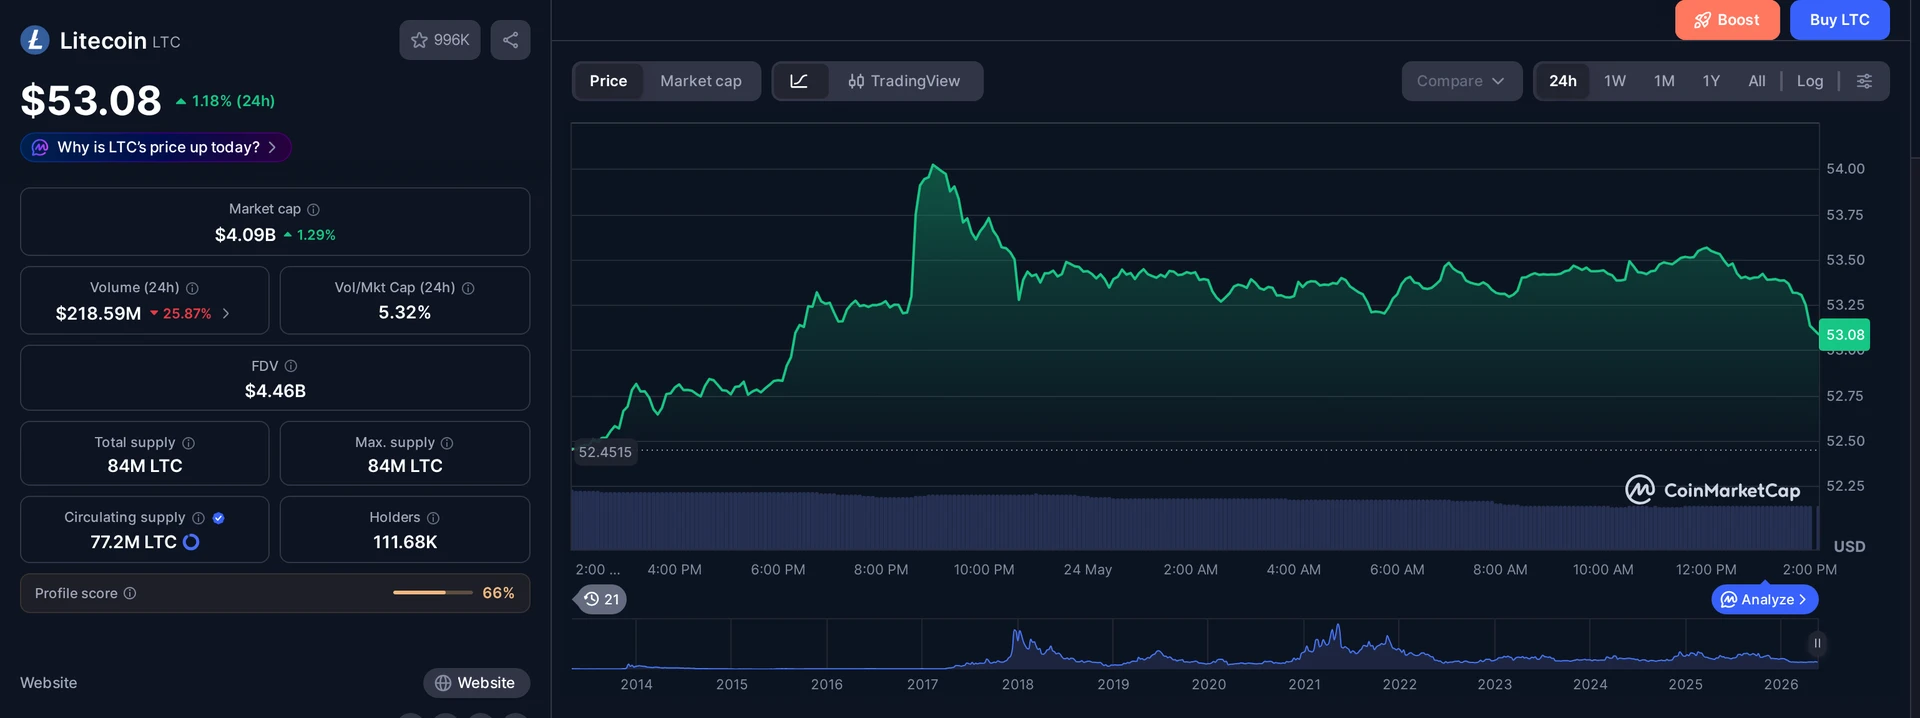Click the Circulating supply info icon
Viewport: 1920px width, 718px height.
pyautogui.click(x=198, y=518)
